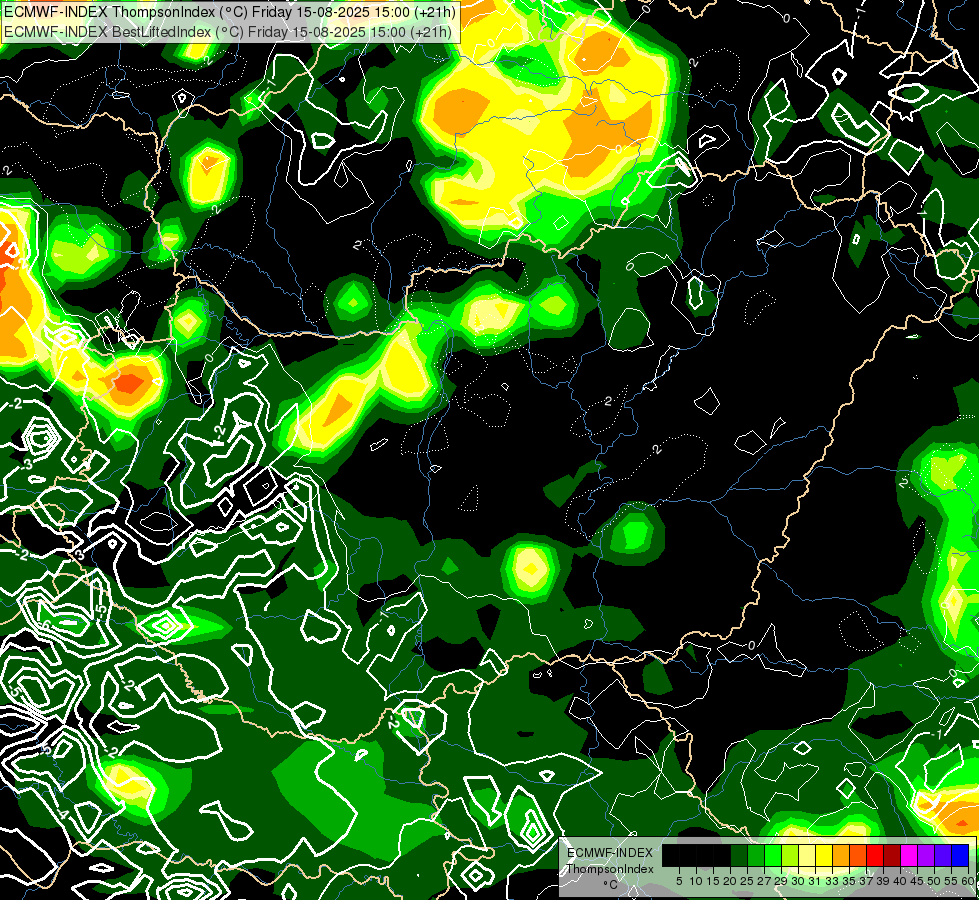Click legend tick value 50
The width and height of the screenshot is (979, 900).
935,881
